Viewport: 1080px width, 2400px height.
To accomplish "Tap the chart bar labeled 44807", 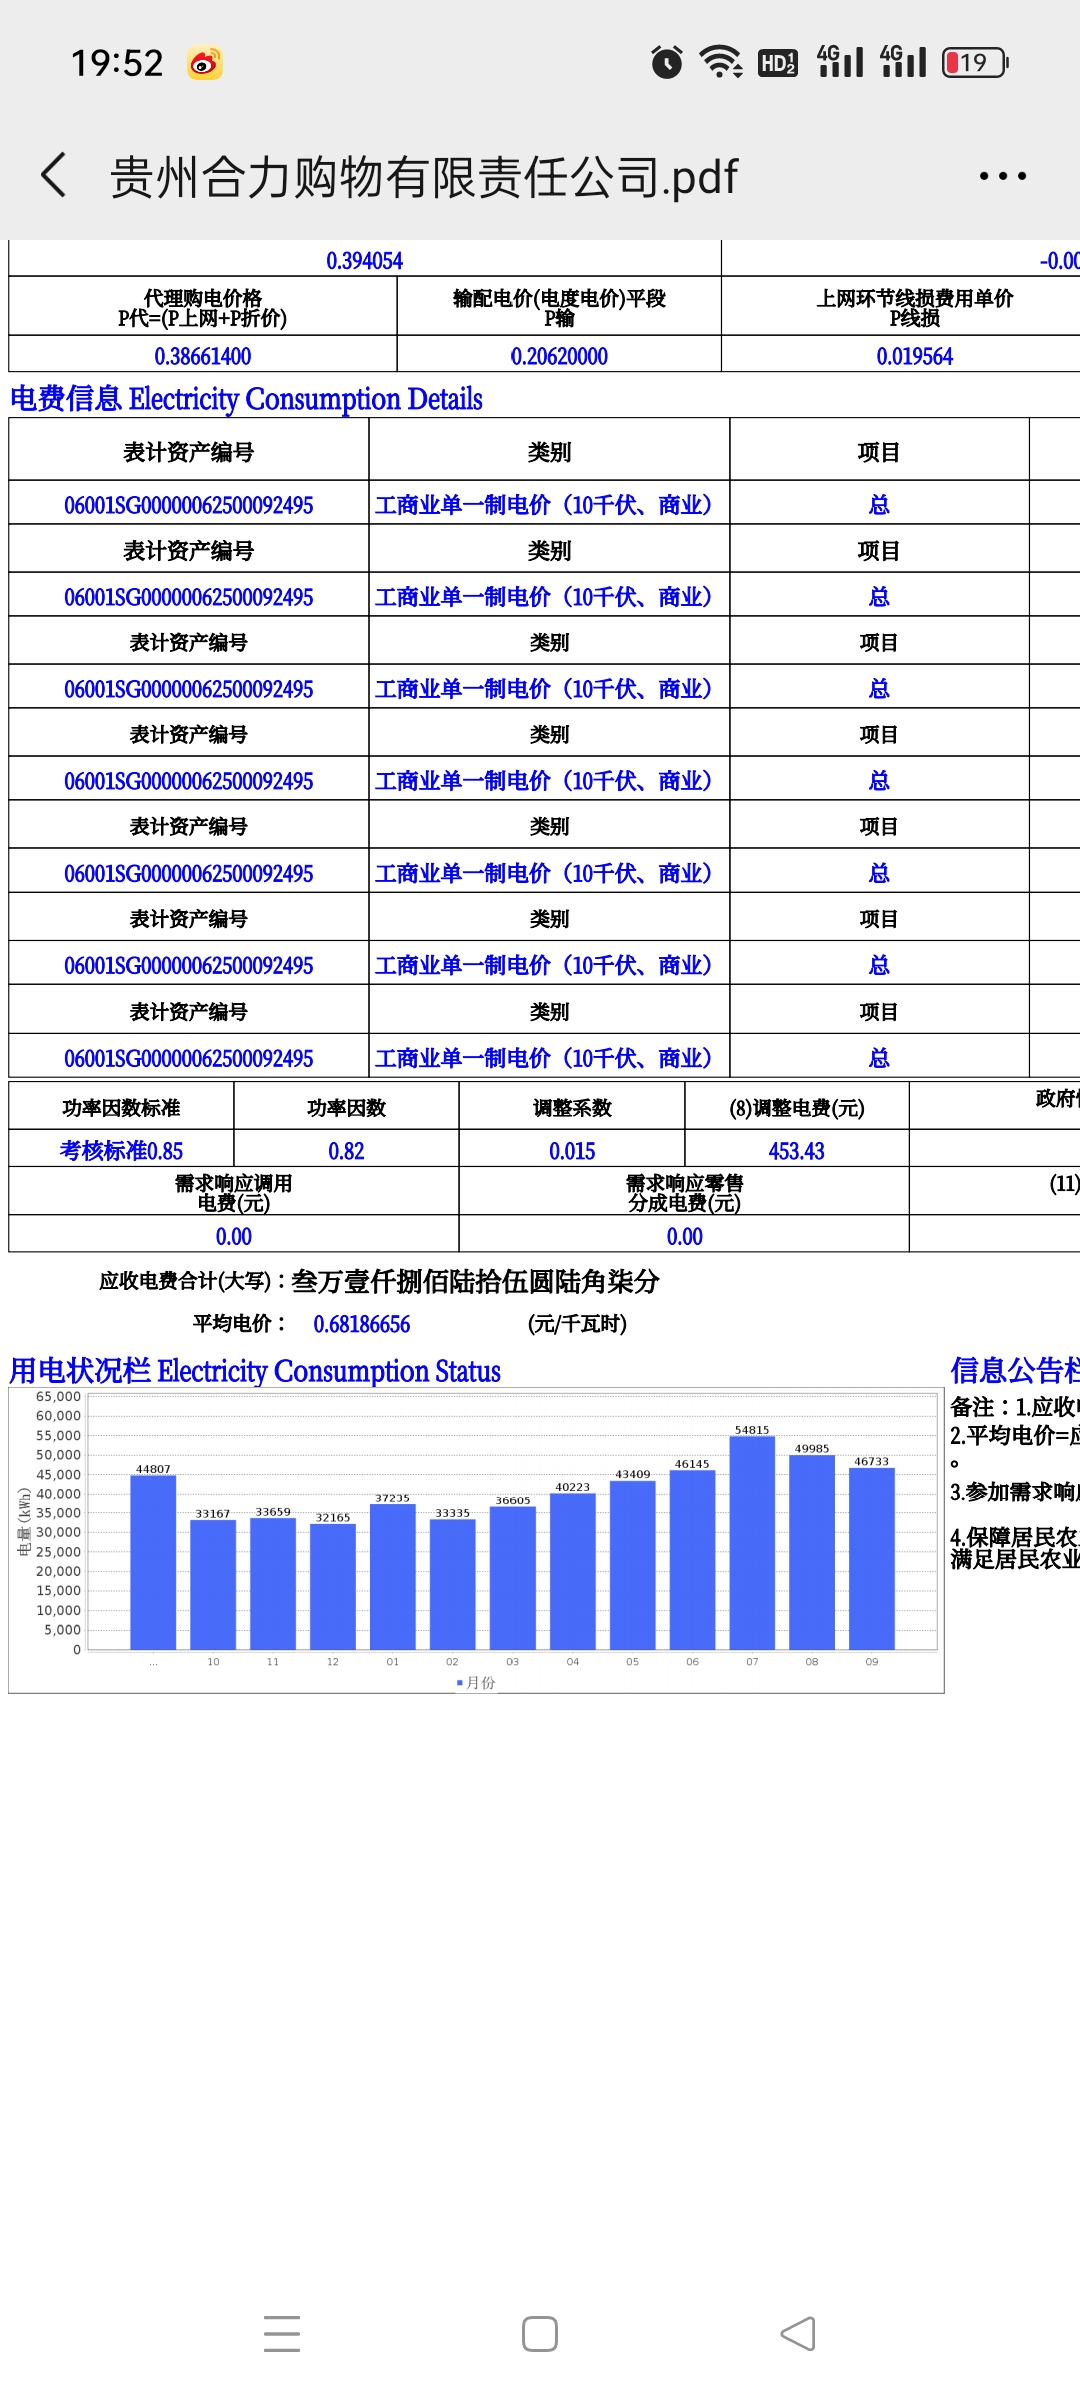I will pos(153,1562).
